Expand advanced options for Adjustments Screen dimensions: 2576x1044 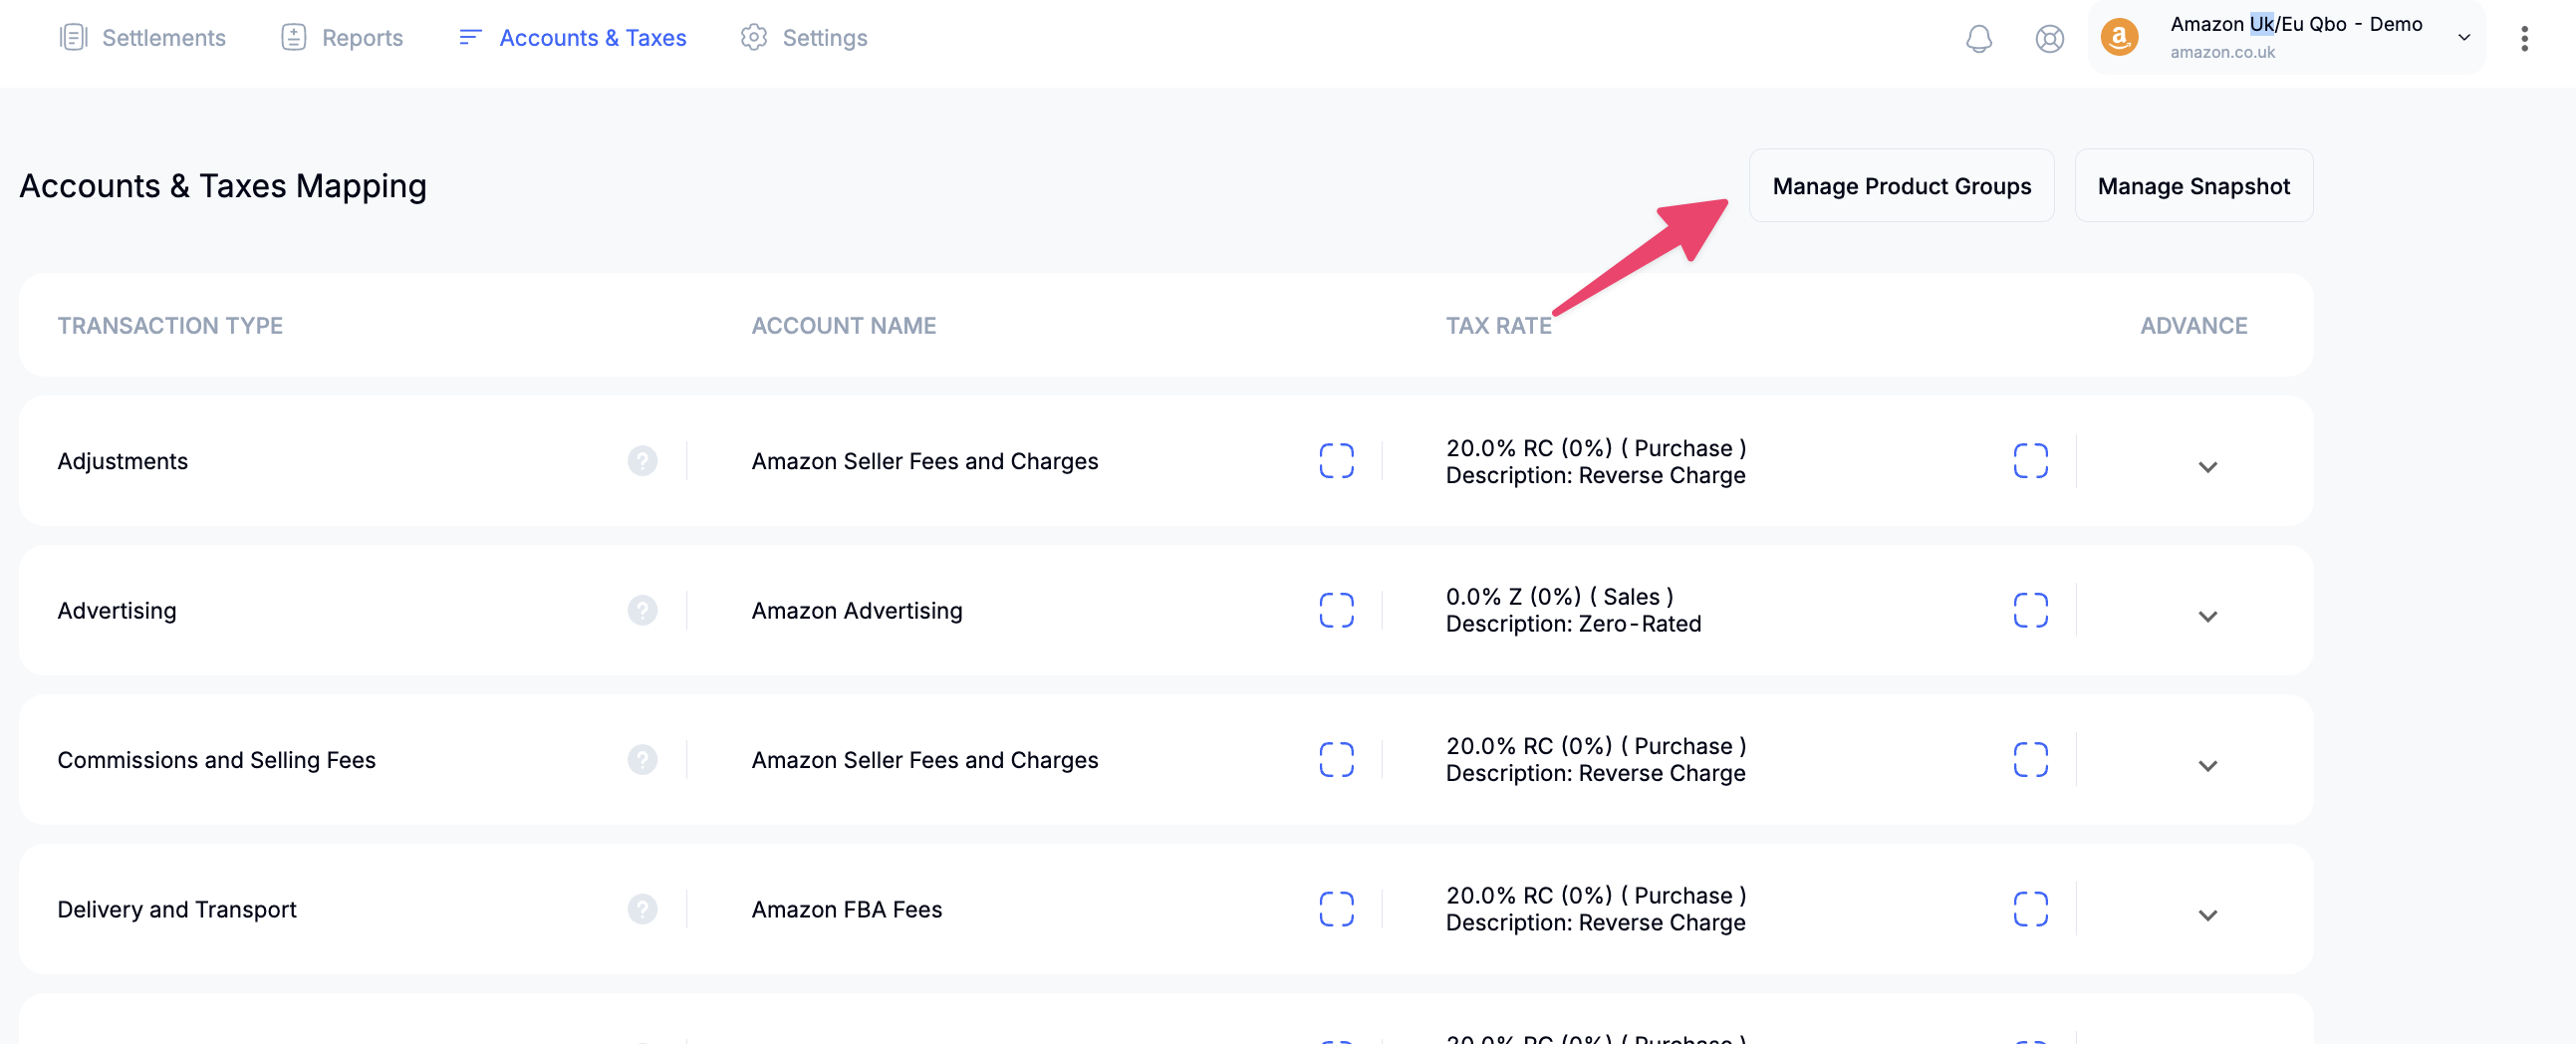pyautogui.click(x=2208, y=467)
